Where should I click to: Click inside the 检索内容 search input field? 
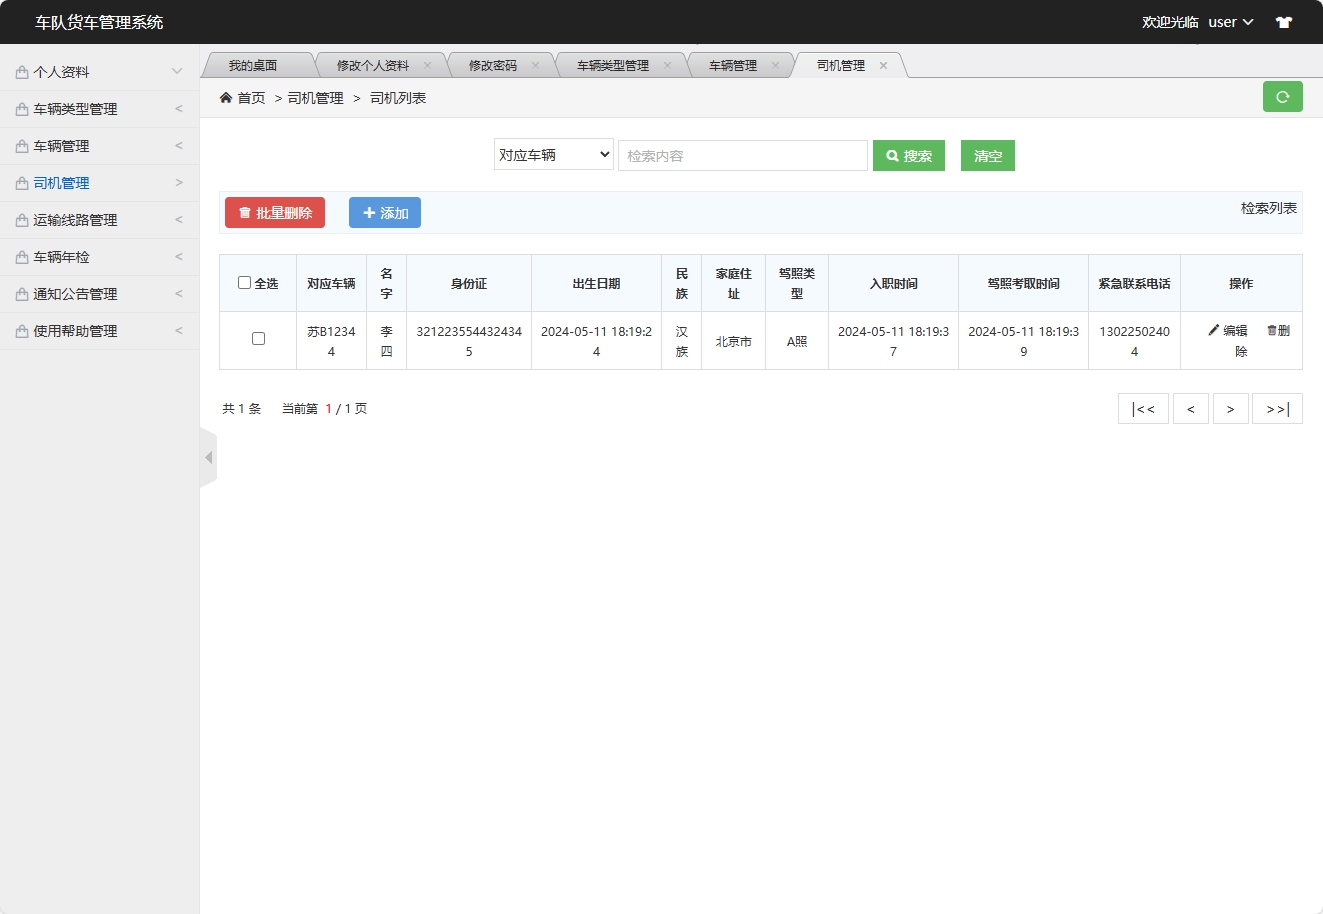(743, 155)
